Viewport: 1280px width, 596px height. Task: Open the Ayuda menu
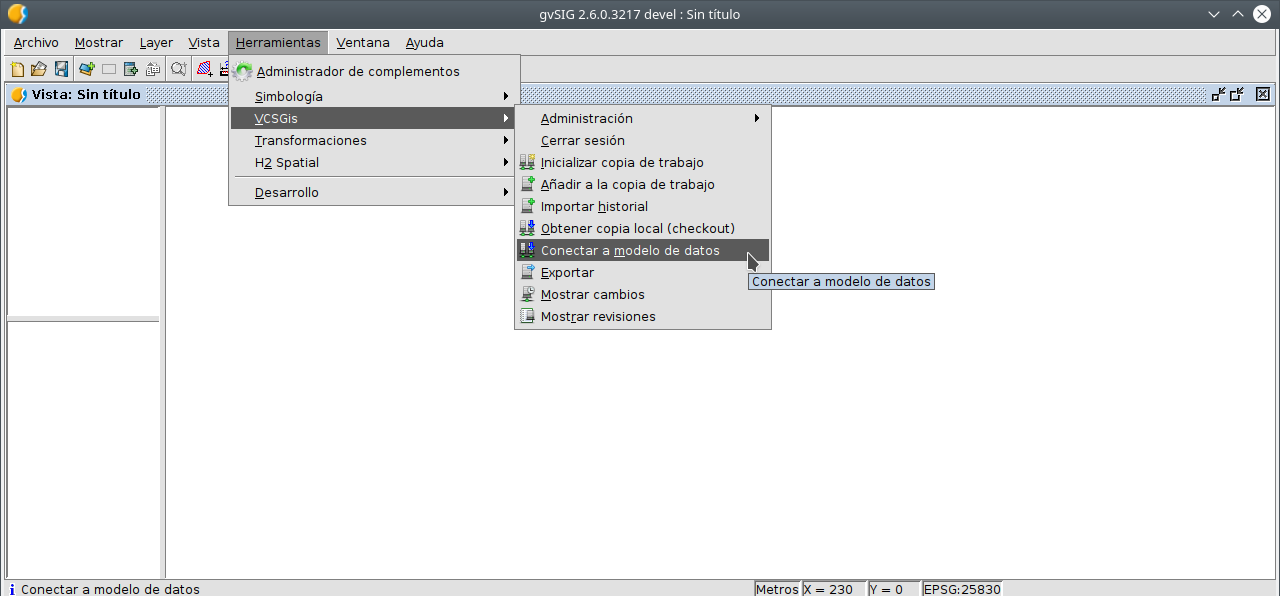(x=425, y=42)
